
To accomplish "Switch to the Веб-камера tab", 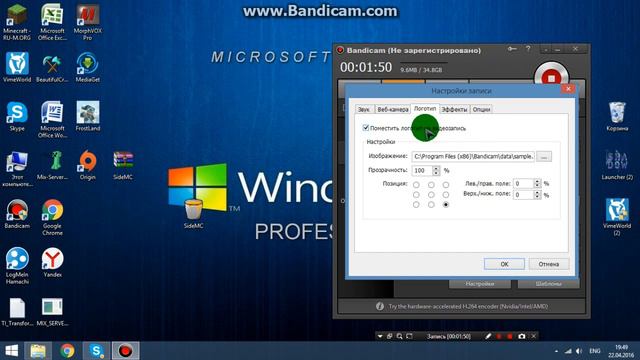I will [393, 109].
